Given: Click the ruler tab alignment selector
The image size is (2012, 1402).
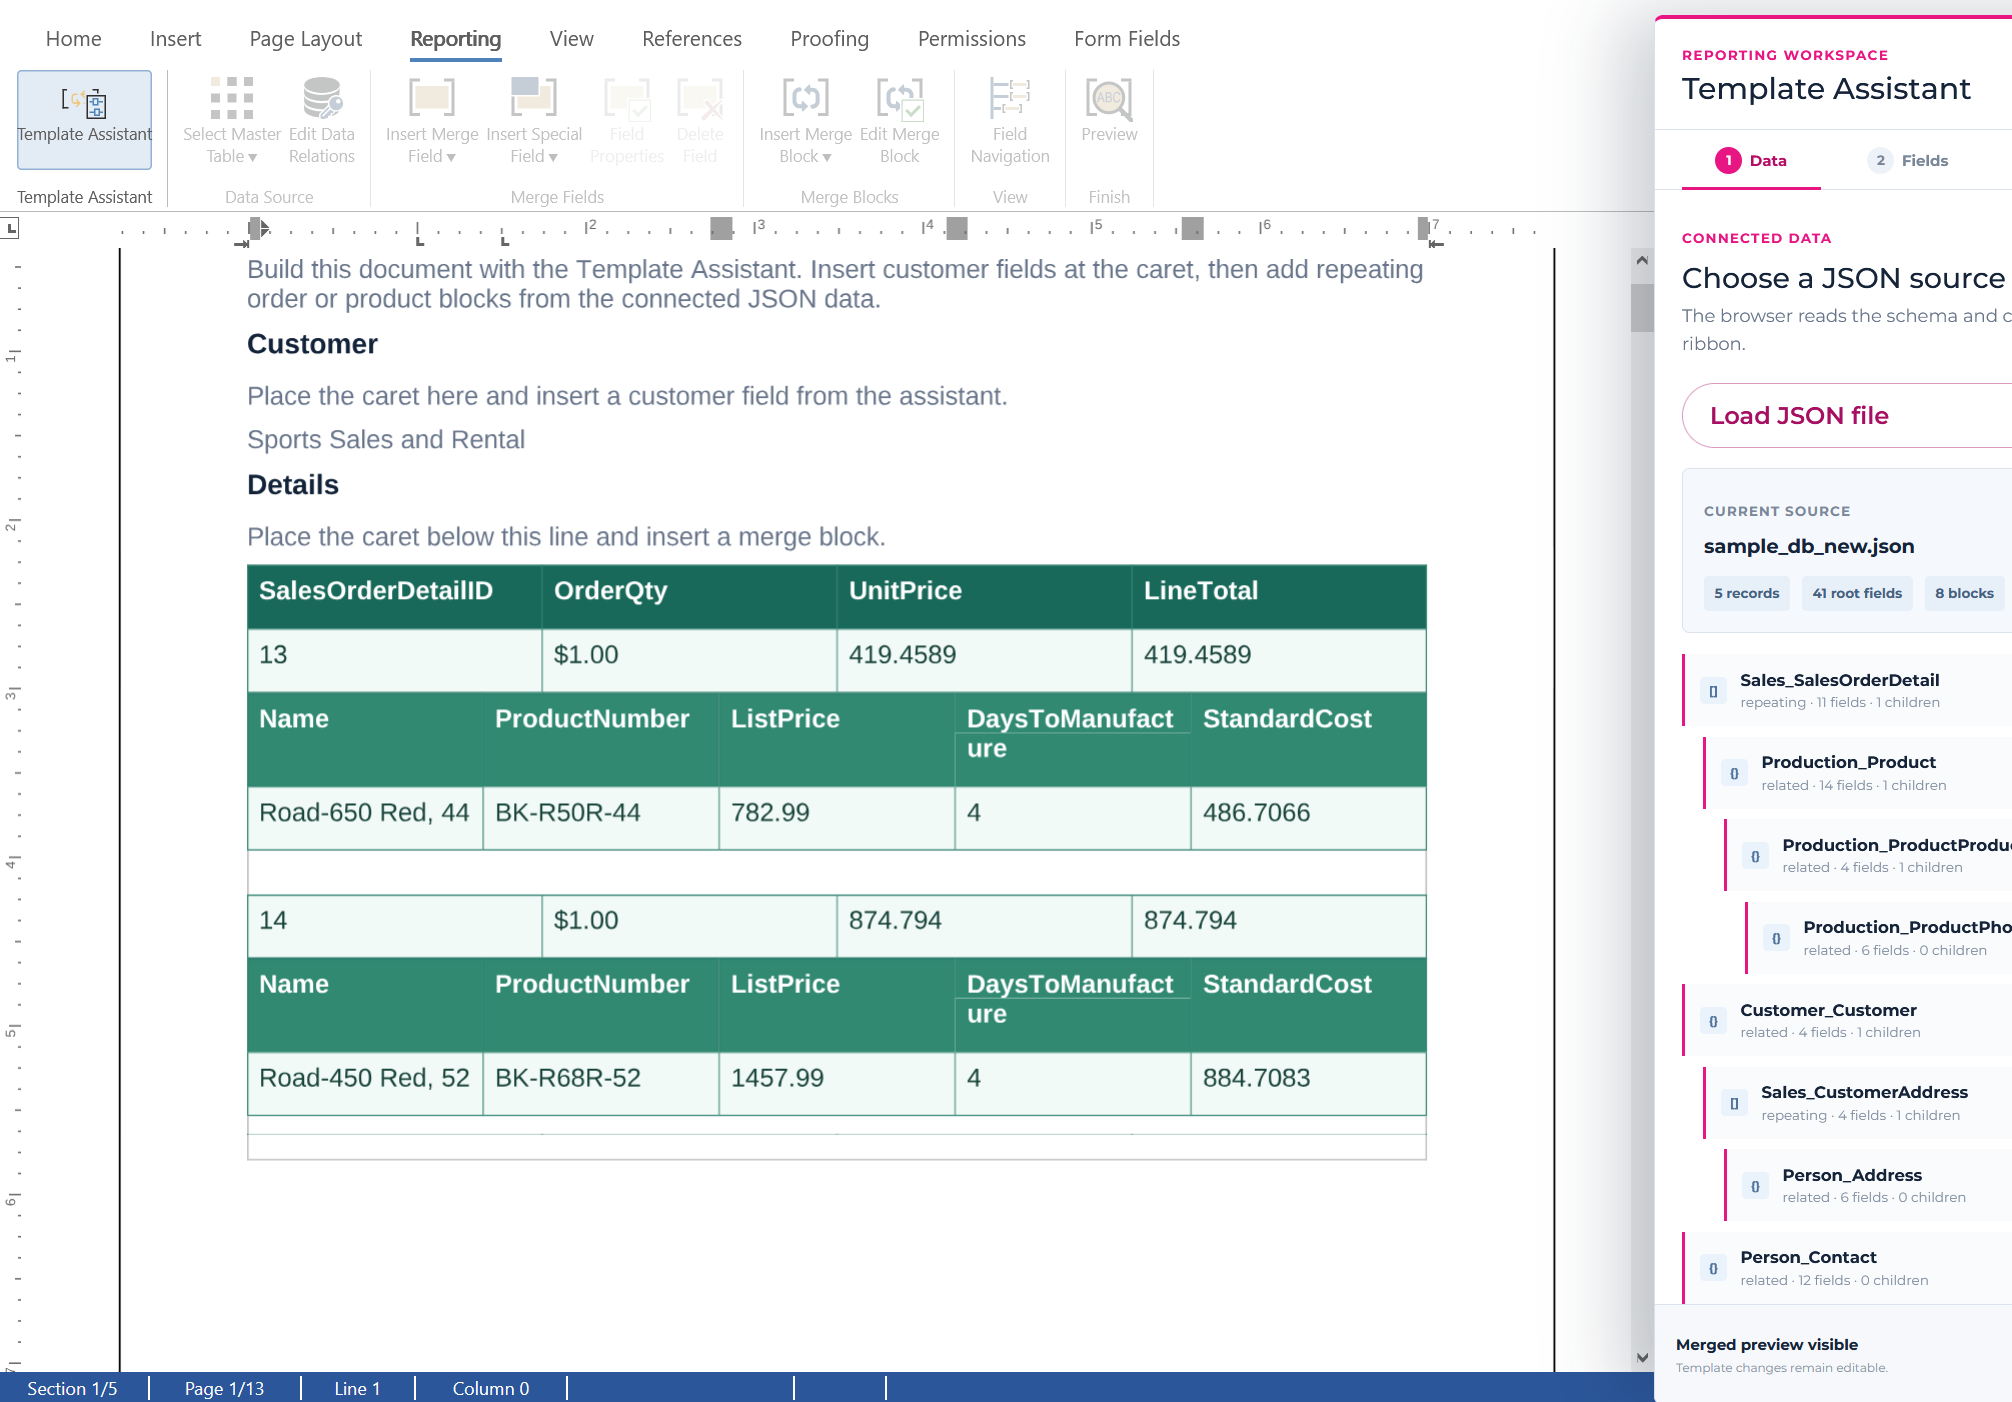Looking at the screenshot, I should [10, 229].
